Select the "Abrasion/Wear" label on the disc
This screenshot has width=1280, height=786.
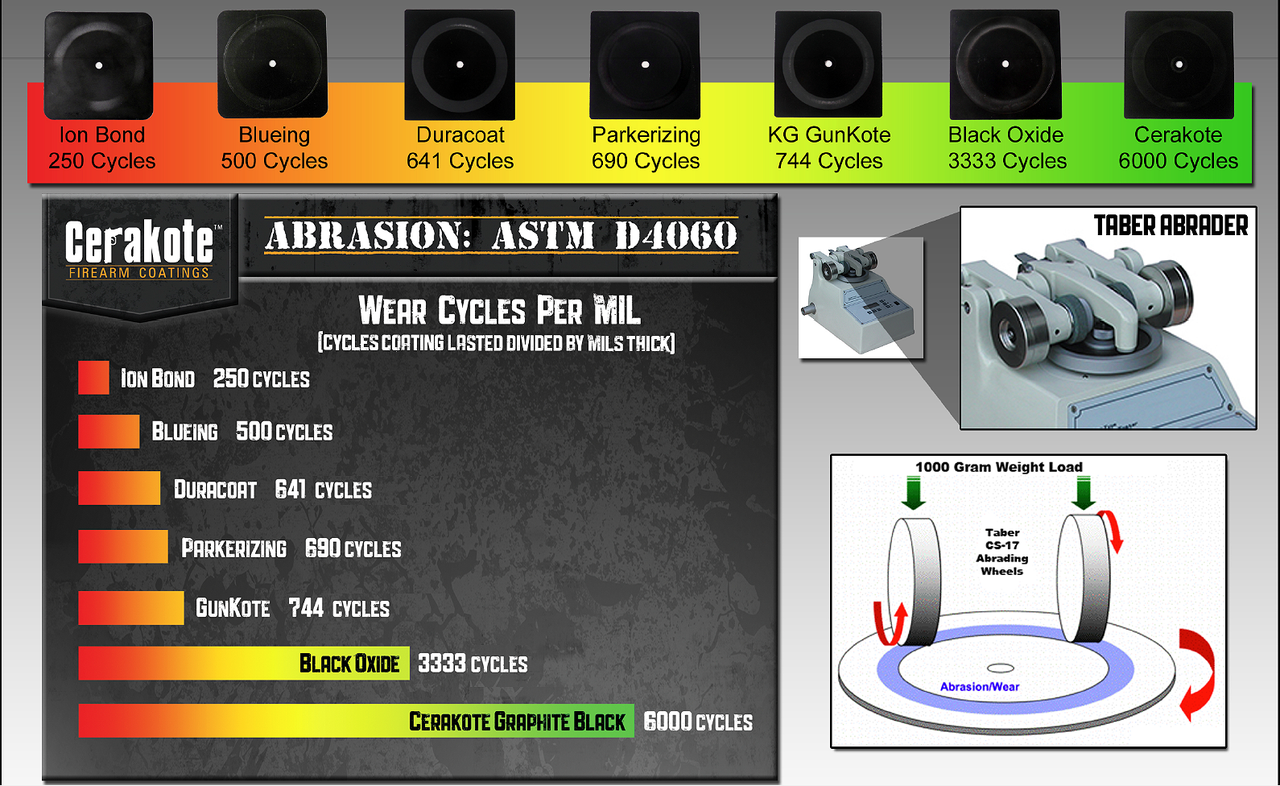pos(980,687)
